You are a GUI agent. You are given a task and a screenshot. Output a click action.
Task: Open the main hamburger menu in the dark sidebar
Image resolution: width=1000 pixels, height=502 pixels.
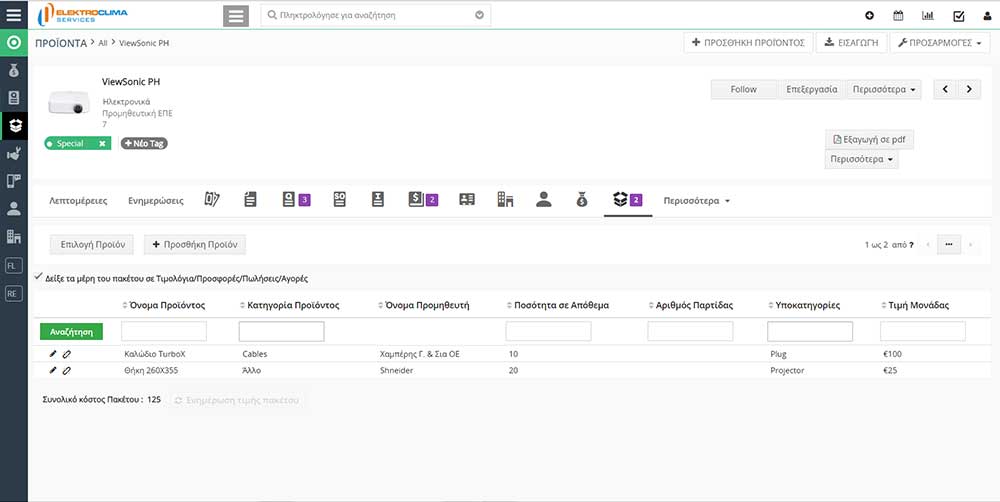pyautogui.click(x=13, y=15)
